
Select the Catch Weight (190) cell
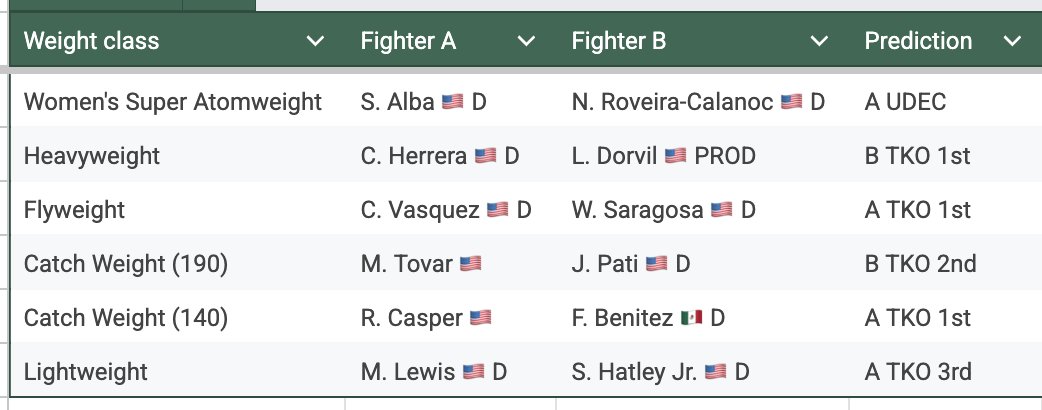pos(126,264)
